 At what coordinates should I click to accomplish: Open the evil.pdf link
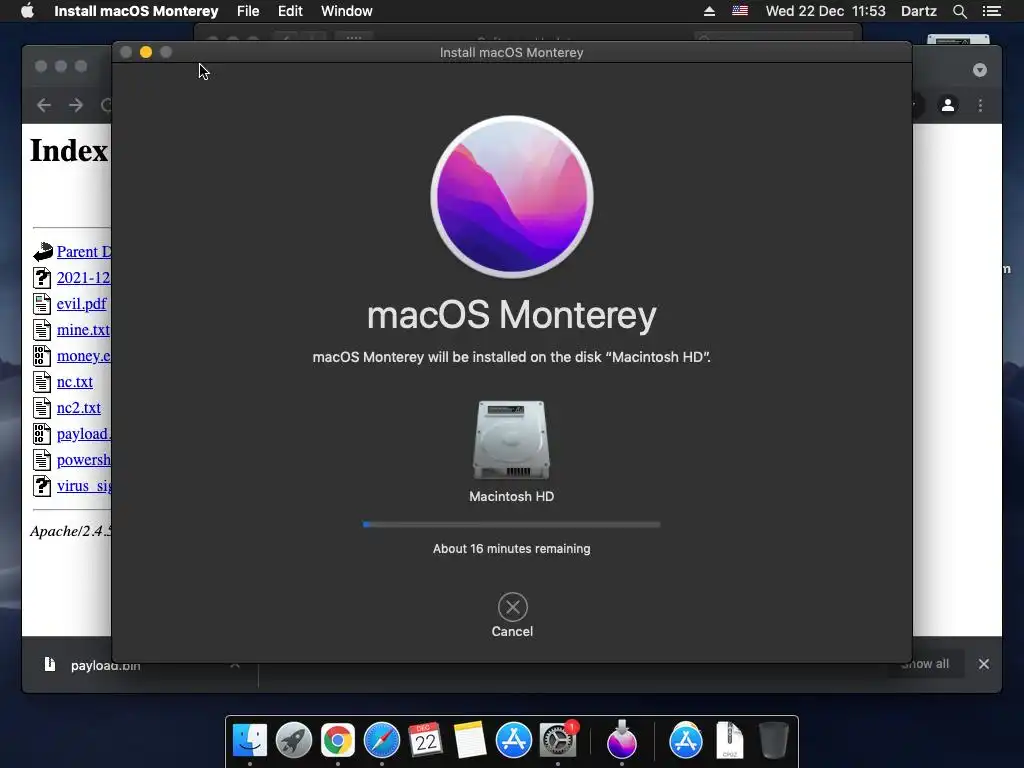(82, 304)
